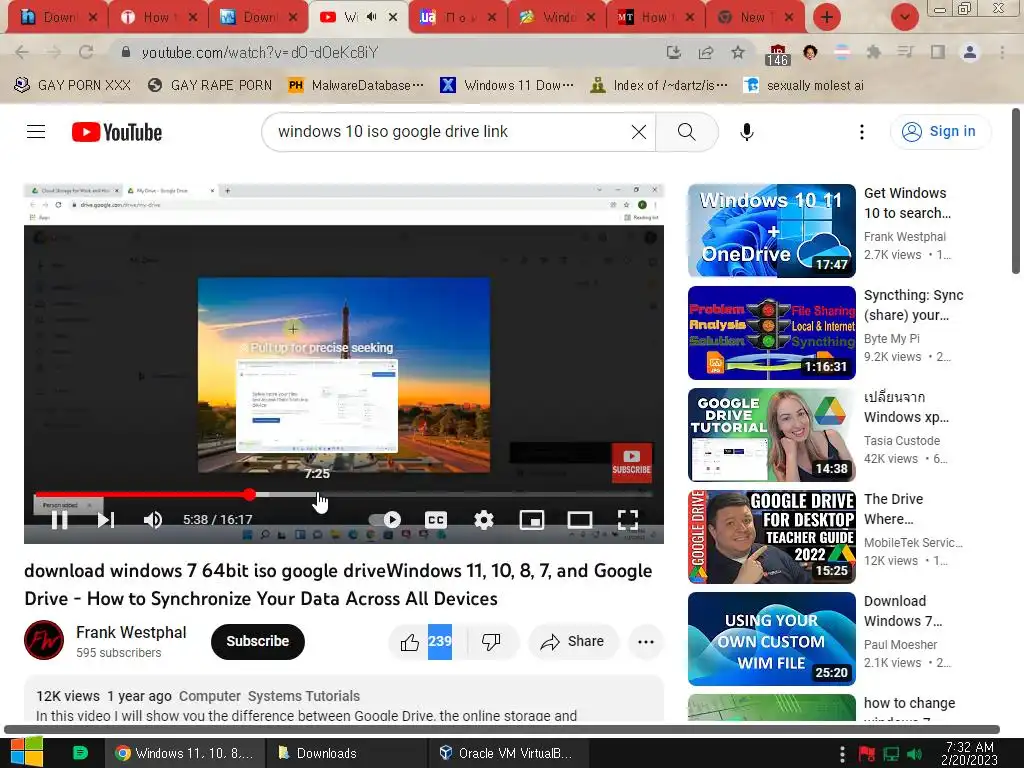1024x768 pixels.
Task: Open Chrome profile avatar icon
Action: click(x=970, y=52)
